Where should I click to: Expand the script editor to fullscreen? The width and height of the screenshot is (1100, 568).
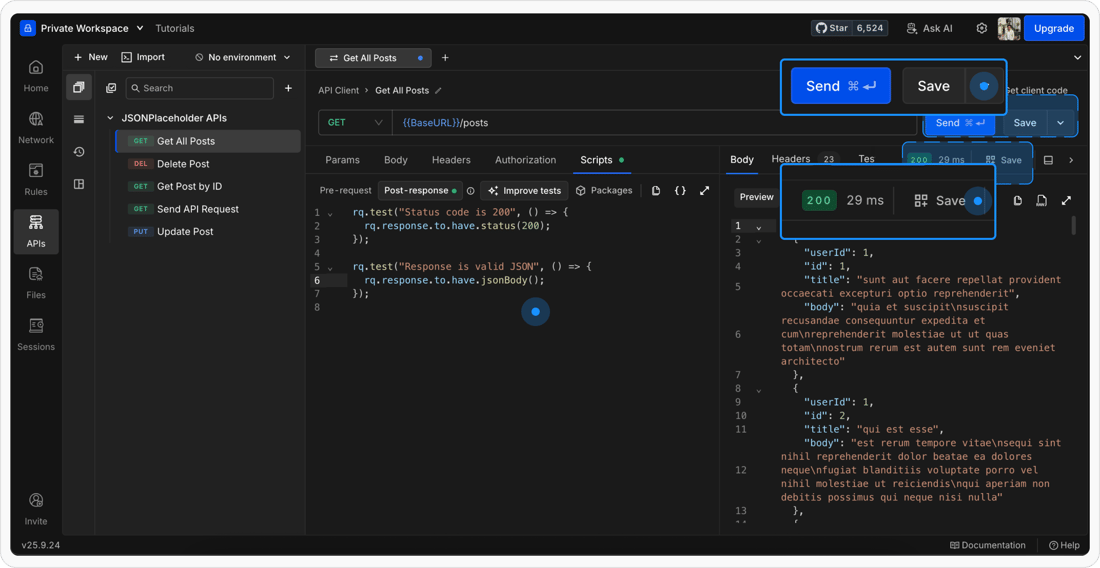(704, 191)
